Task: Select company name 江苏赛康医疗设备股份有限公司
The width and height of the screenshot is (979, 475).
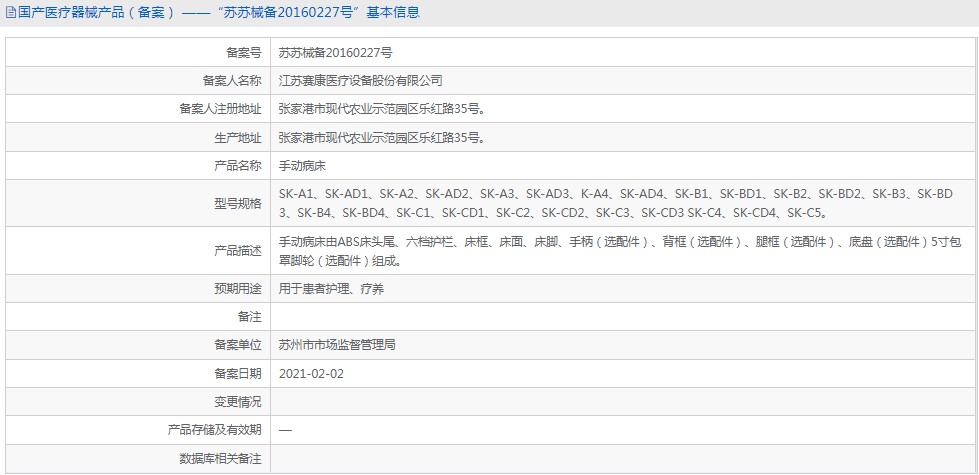Action: (360, 81)
